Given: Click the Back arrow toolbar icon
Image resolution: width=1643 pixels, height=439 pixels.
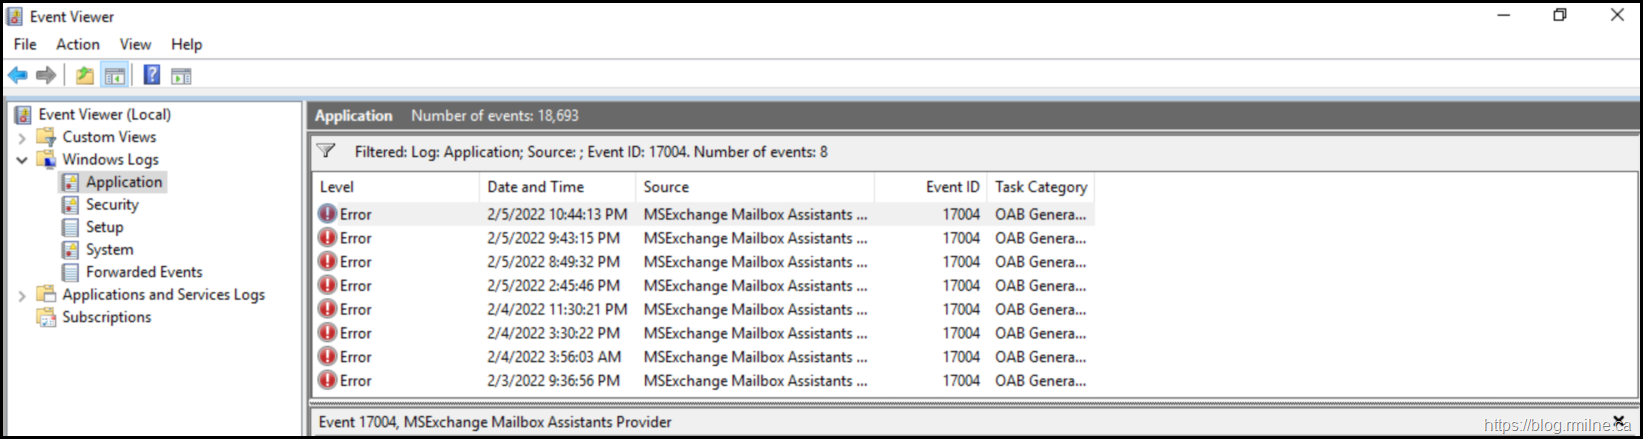Looking at the screenshot, I should pyautogui.click(x=18, y=76).
